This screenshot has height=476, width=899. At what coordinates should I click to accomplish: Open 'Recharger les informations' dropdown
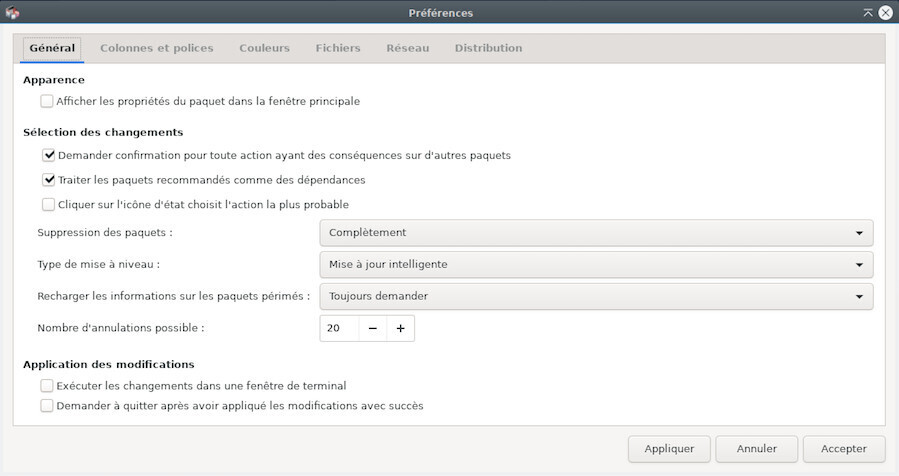(596, 297)
